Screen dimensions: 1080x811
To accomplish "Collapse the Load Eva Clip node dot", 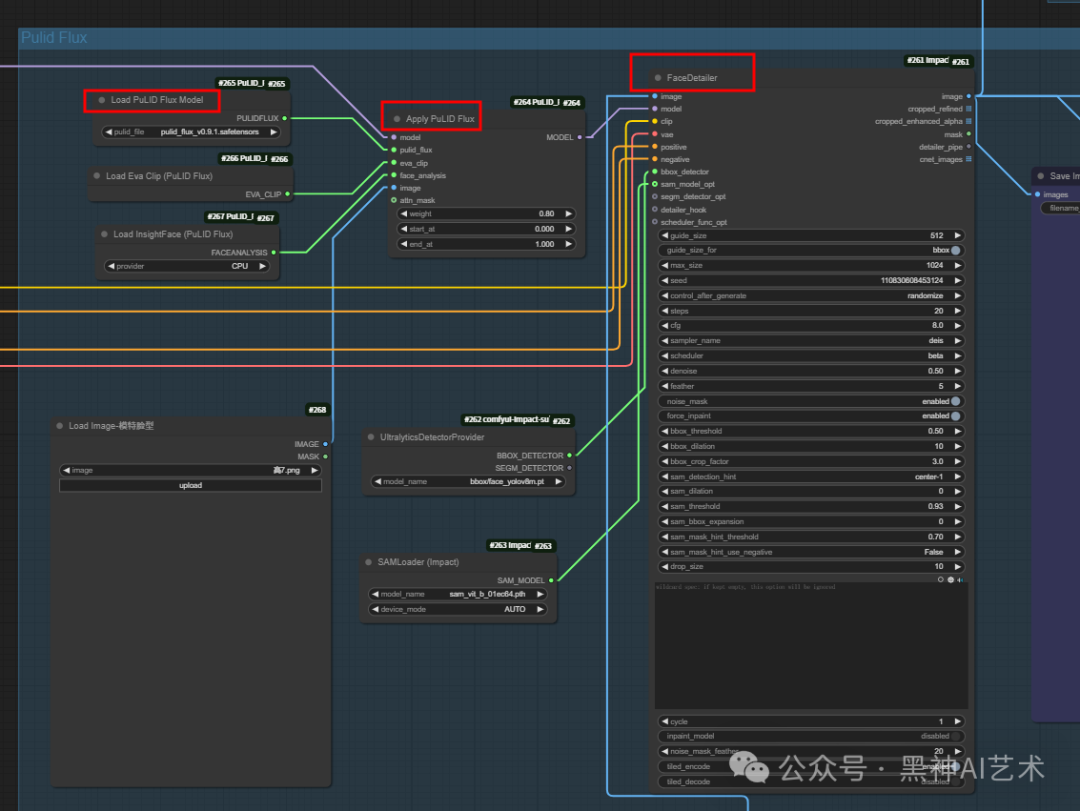I will 97,176.
